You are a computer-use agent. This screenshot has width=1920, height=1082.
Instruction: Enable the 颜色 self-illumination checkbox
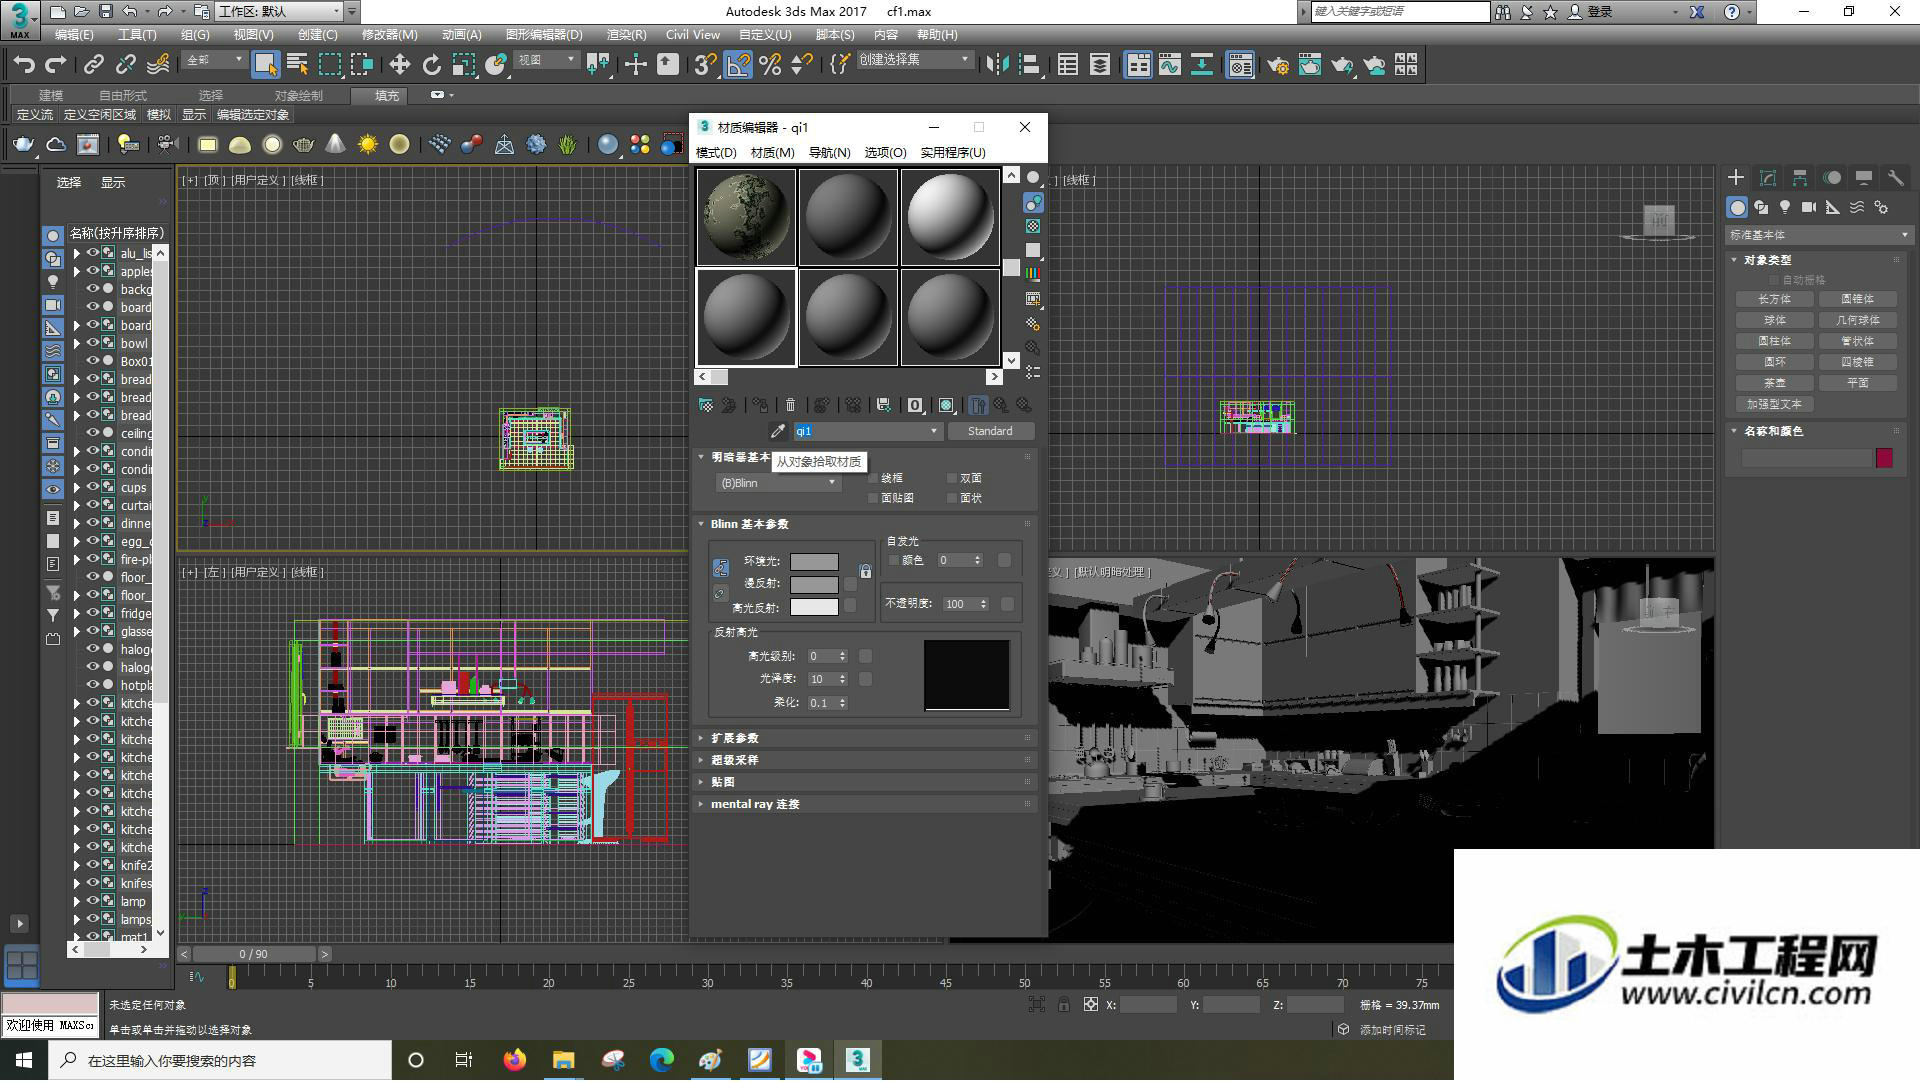[894, 560]
